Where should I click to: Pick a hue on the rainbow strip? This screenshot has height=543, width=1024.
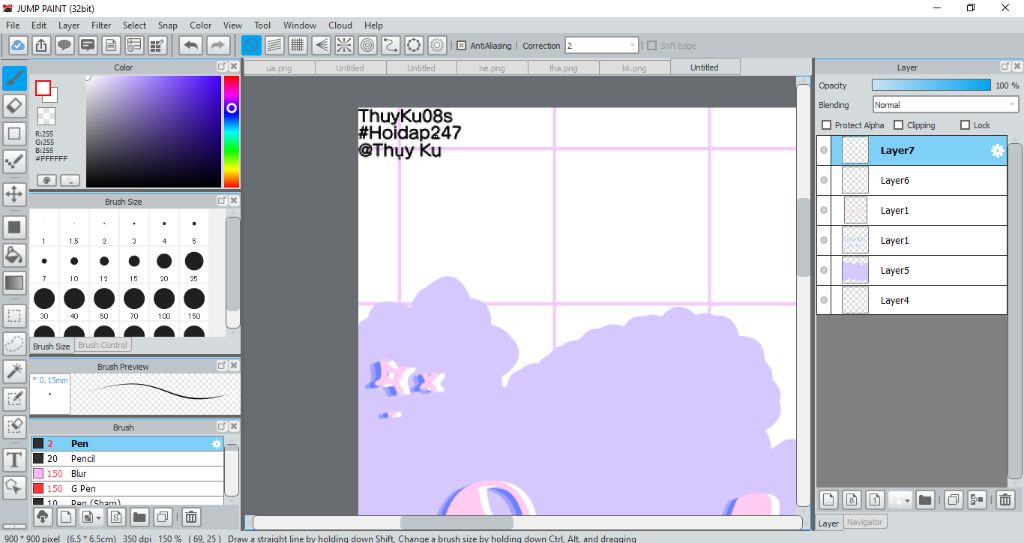click(x=231, y=132)
